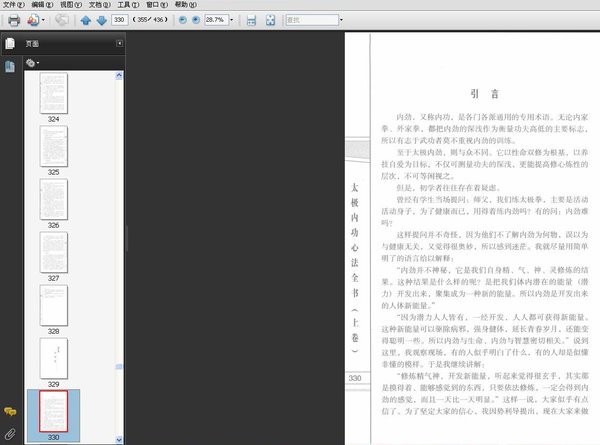This screenshot has width=600, height=445.
Task: Select page thumbnail 326
Action: click(54, 199)
